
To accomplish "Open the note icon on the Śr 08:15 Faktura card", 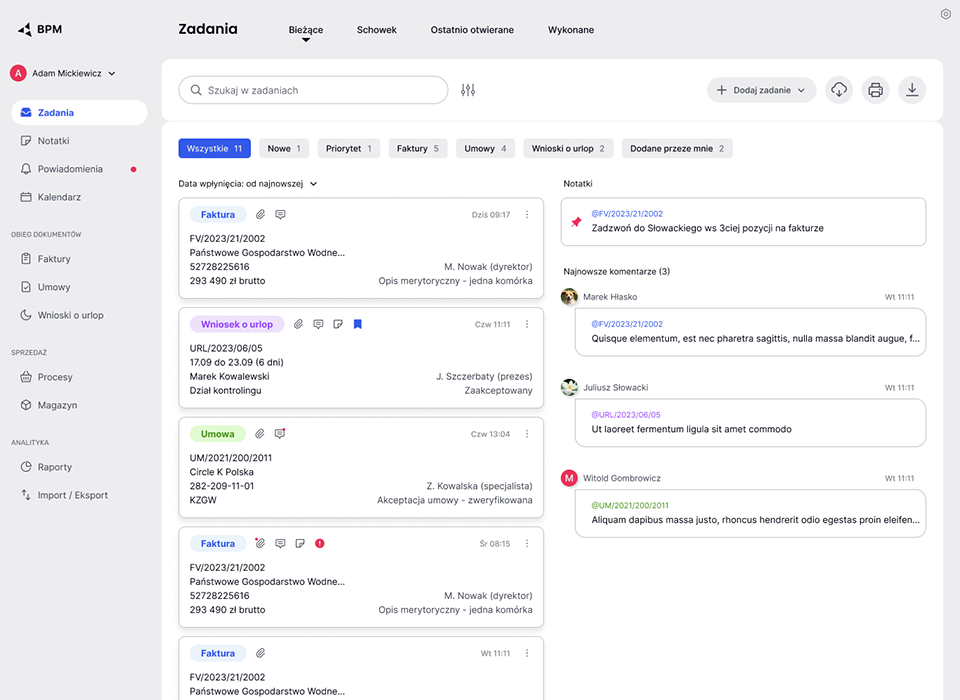I will 300,543.
